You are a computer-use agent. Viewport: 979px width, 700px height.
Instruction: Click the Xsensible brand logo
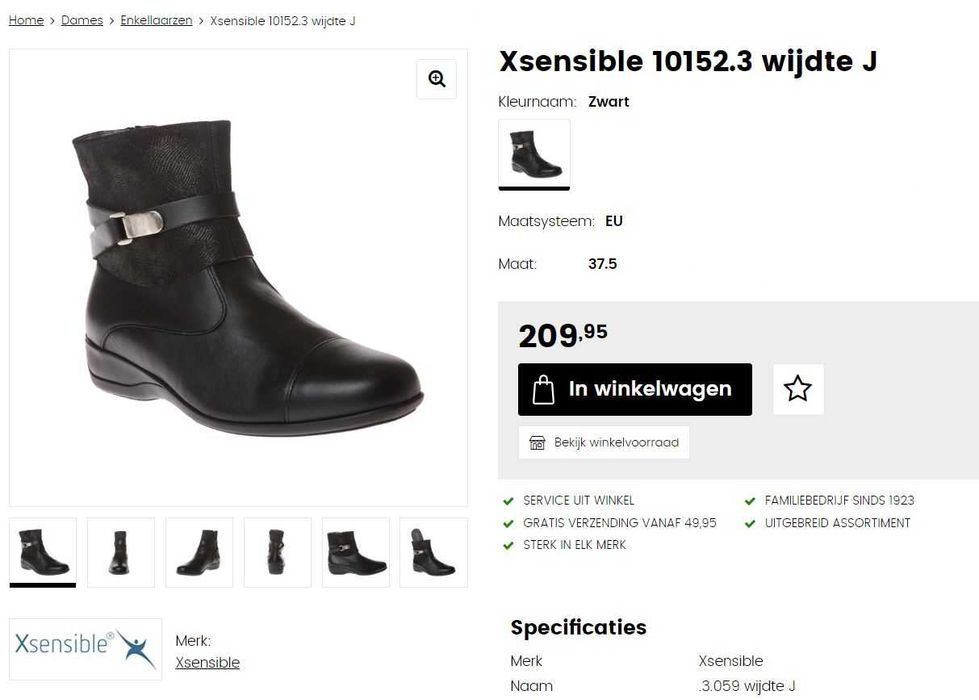pos(86,649)
